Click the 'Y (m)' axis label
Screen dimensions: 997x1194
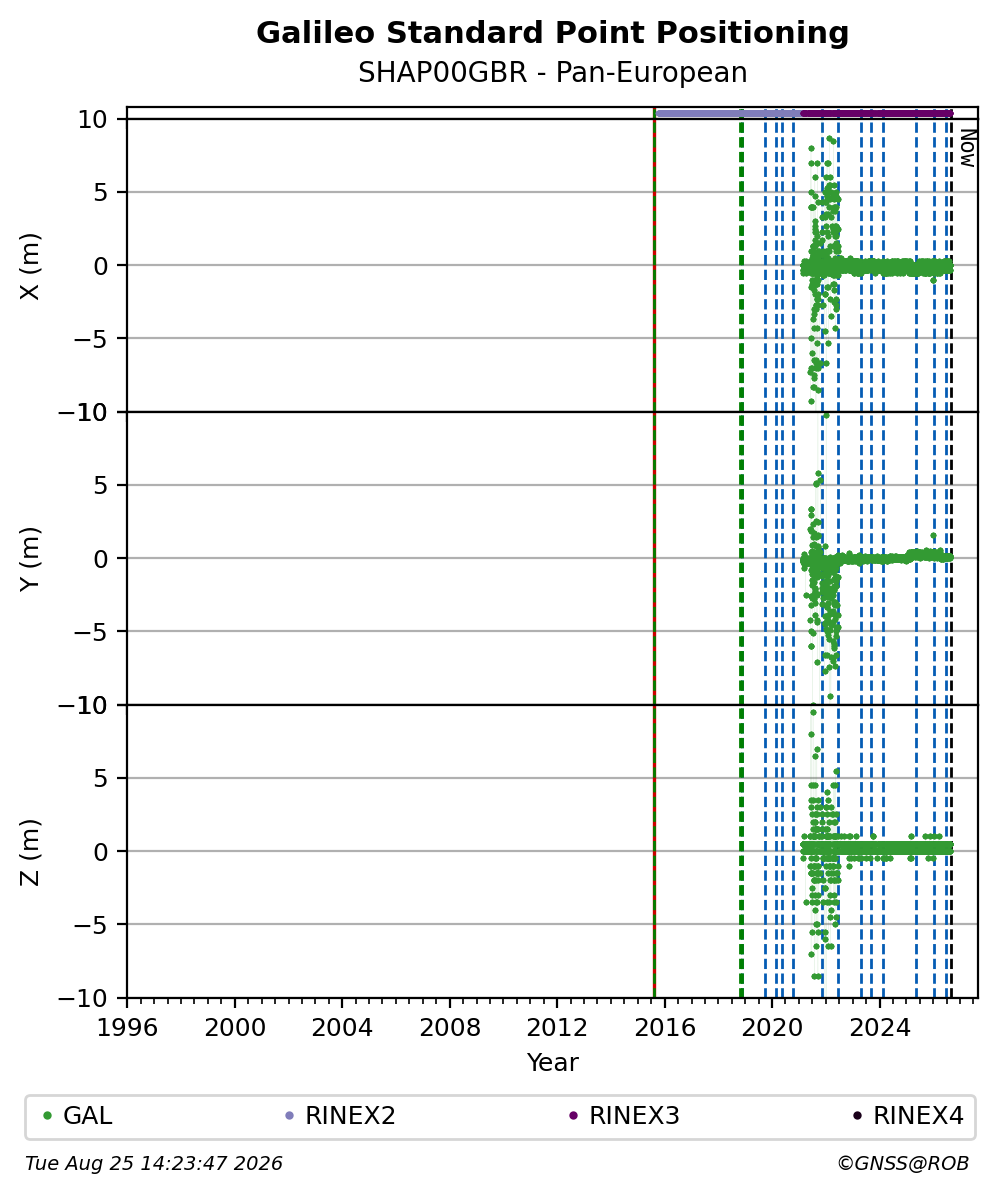[29, 559]
